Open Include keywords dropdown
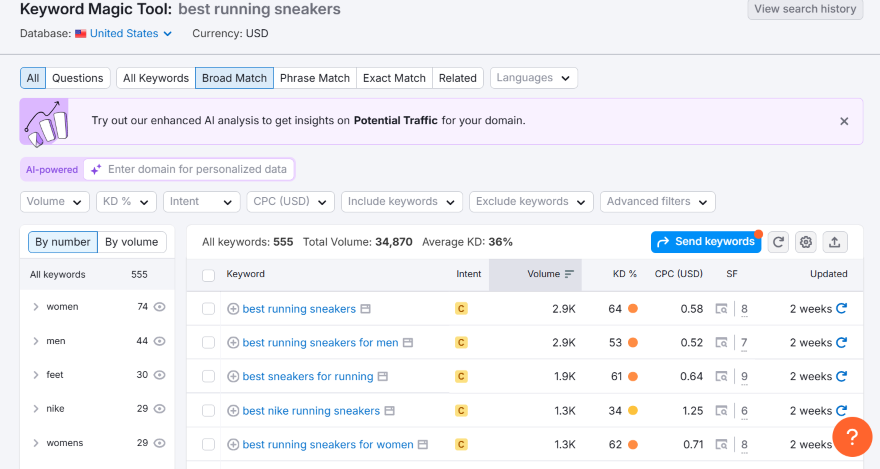Screen dimensions: 880x469 coord(402,202)
